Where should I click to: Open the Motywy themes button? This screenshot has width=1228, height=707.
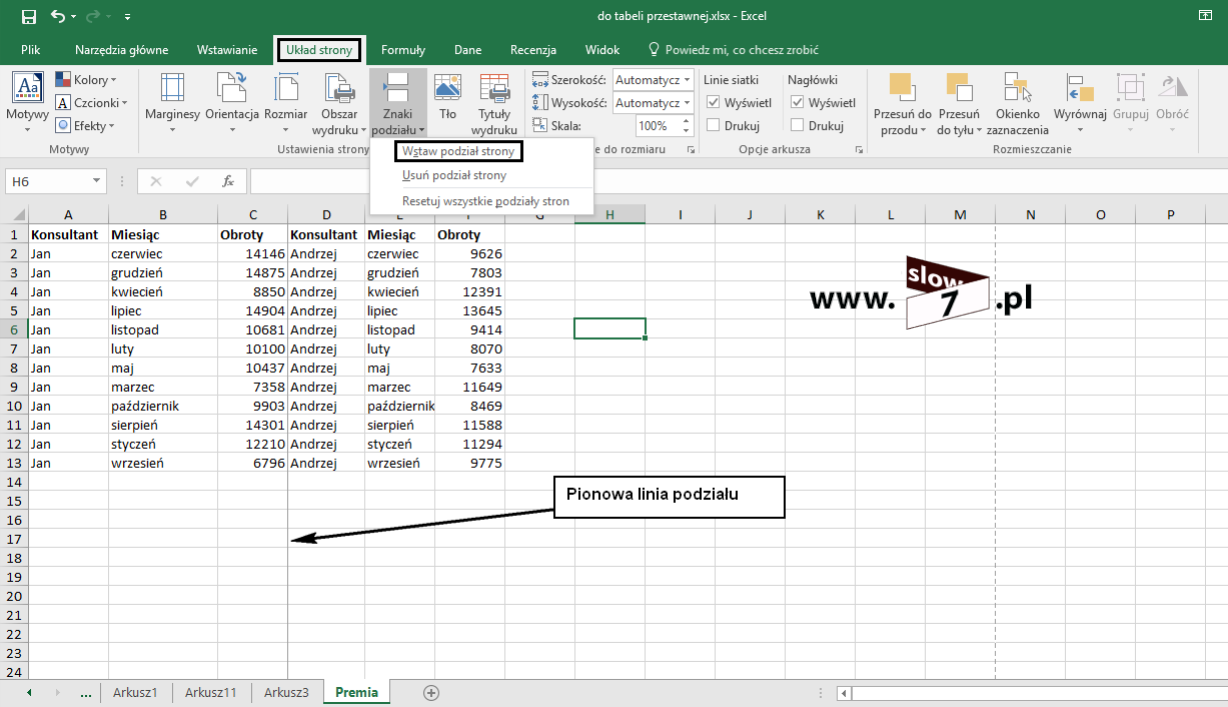click(27, 103)
